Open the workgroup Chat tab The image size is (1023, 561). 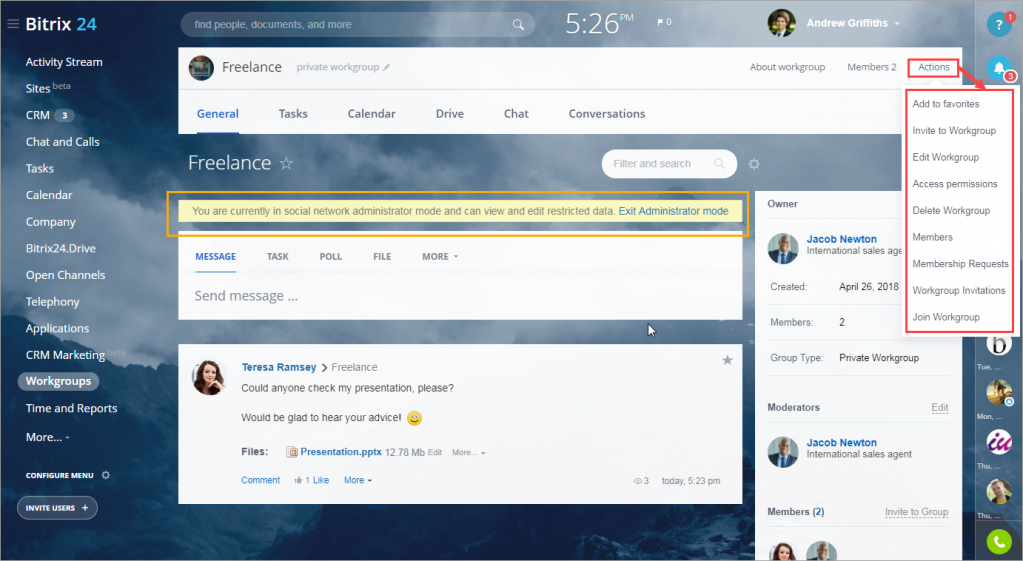(x=516, y=114)
